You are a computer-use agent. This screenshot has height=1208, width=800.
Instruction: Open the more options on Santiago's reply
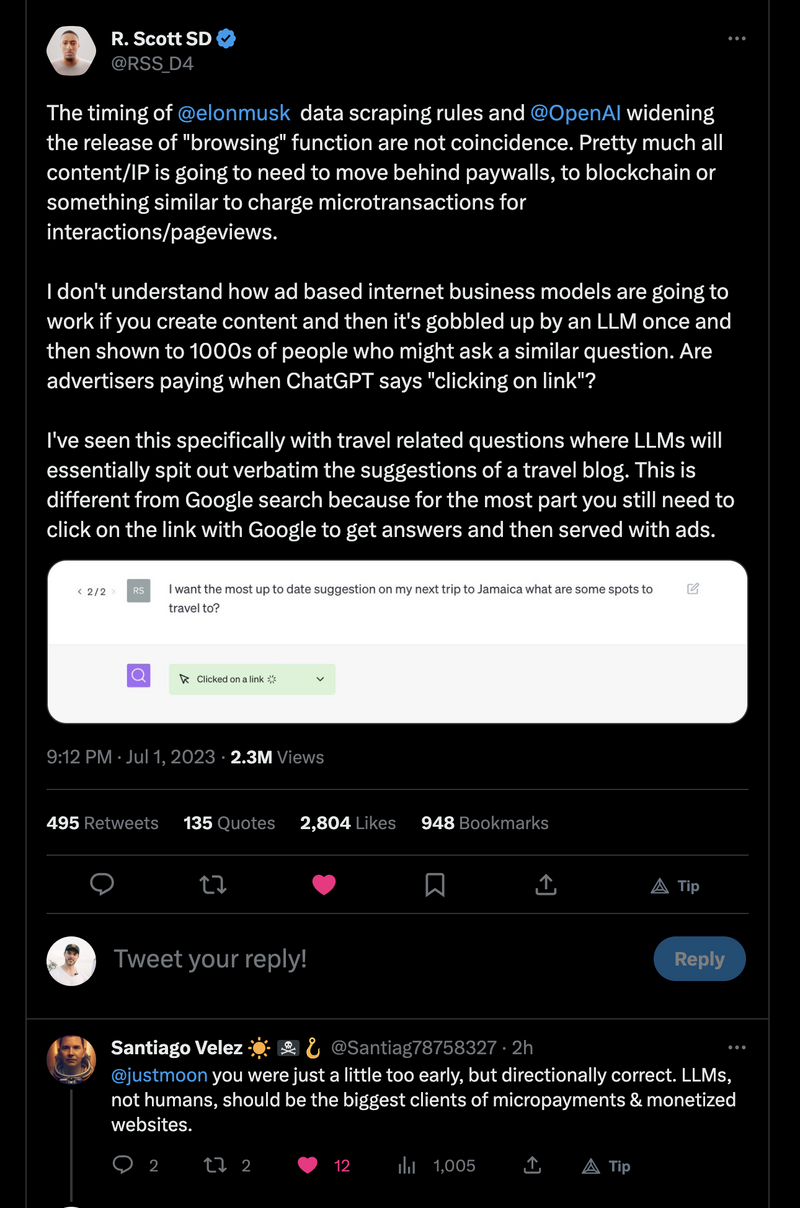737,1047
